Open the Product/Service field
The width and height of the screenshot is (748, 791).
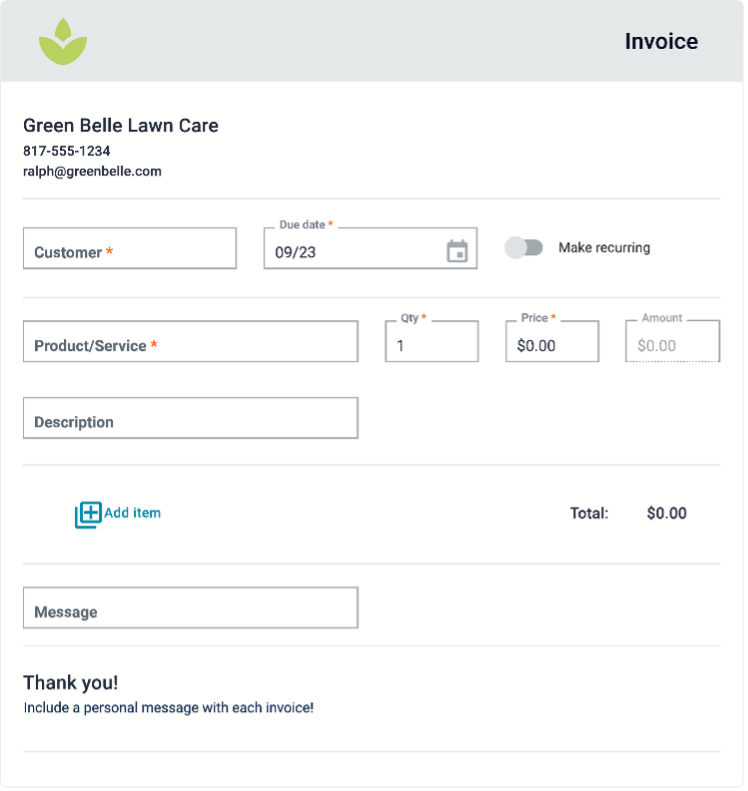click(x=191, y=343)
